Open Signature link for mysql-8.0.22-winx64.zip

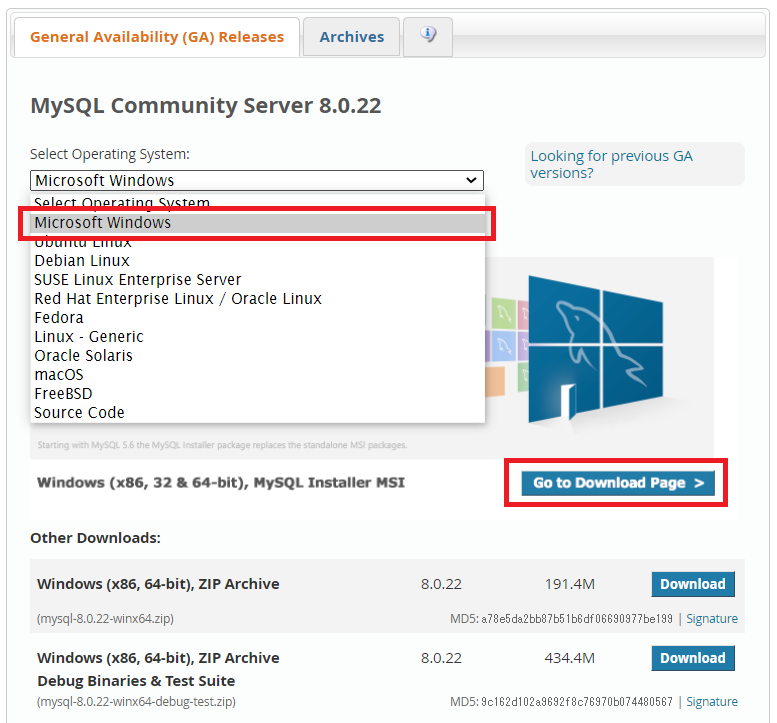[x=712, y=619]
